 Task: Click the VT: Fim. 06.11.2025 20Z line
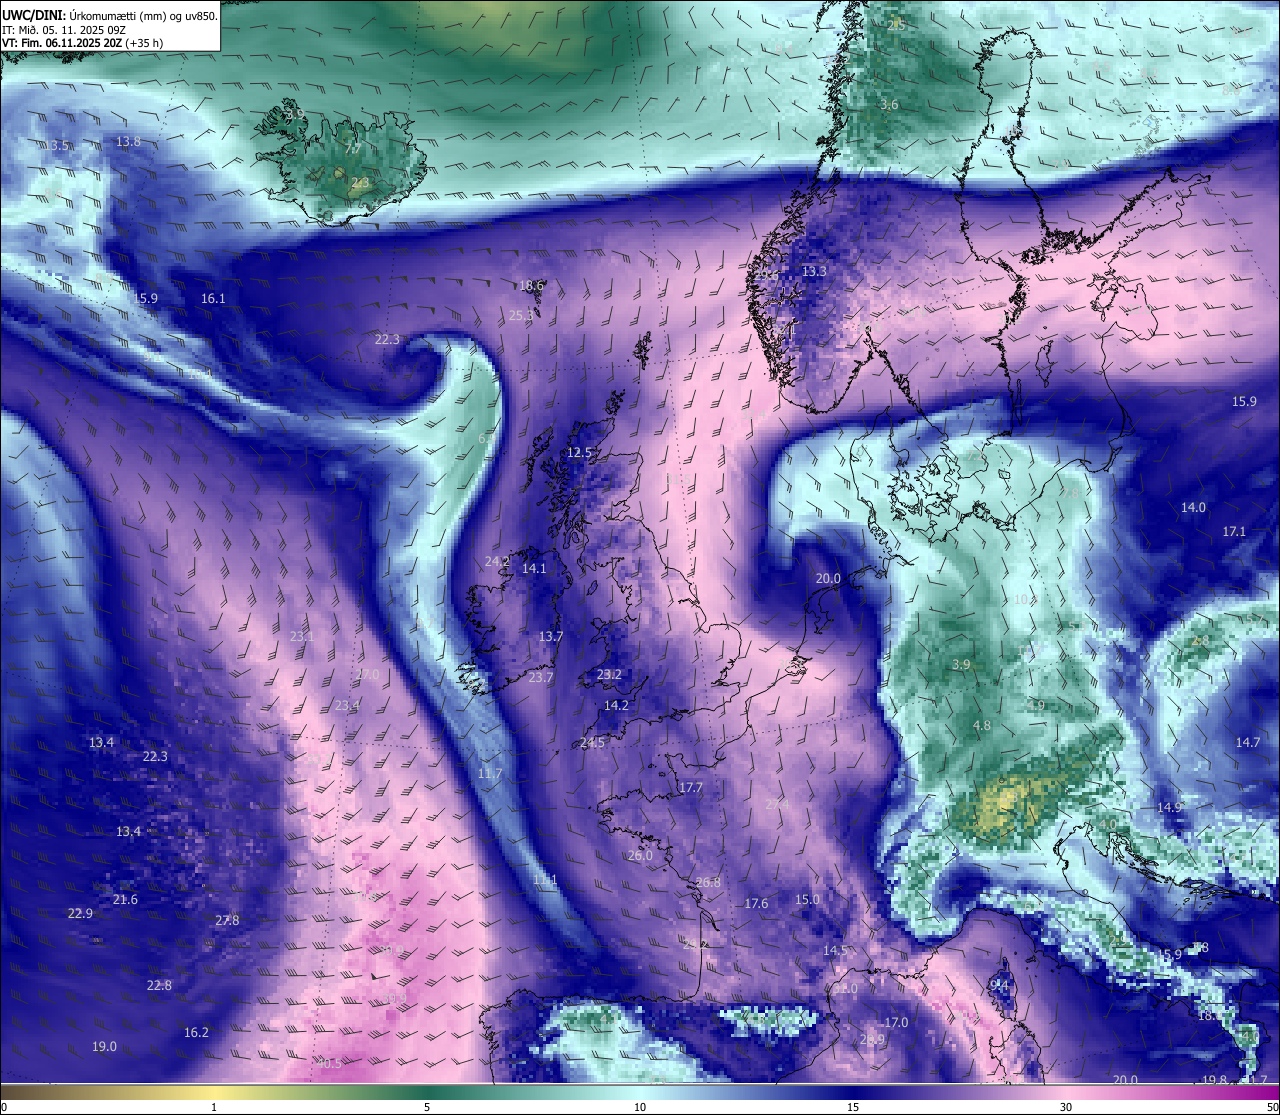(x=83, y=43)
